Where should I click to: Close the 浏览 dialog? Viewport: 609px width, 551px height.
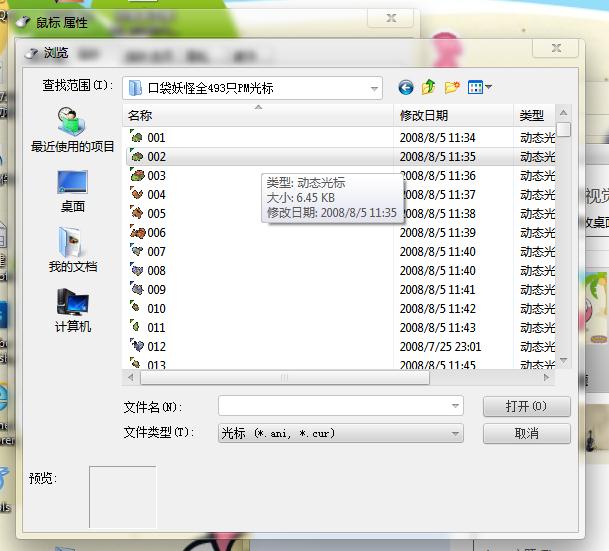click(x=557, y=48)
